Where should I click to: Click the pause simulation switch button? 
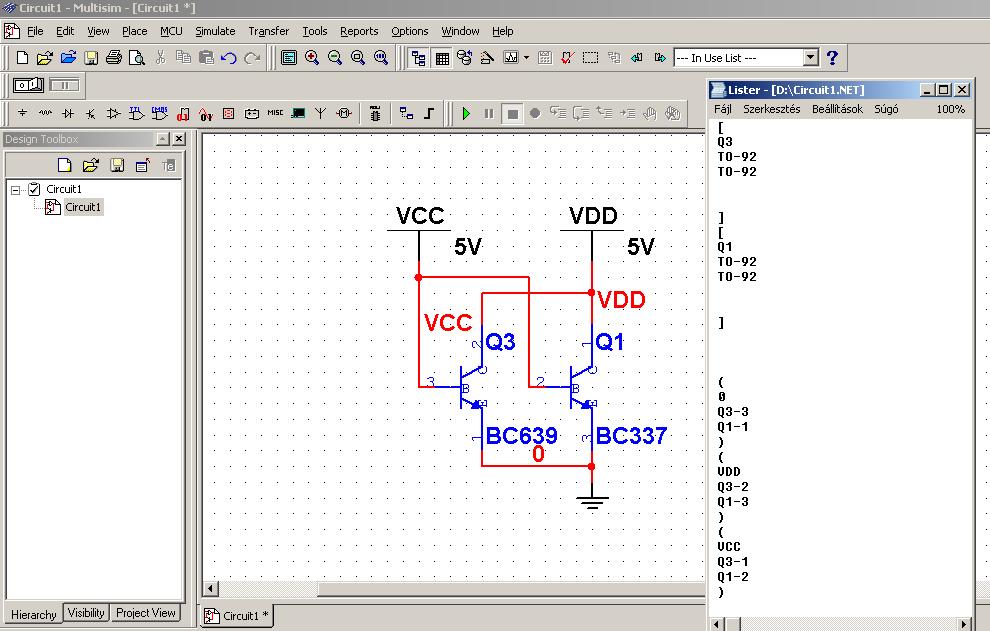tap(64, 85)
